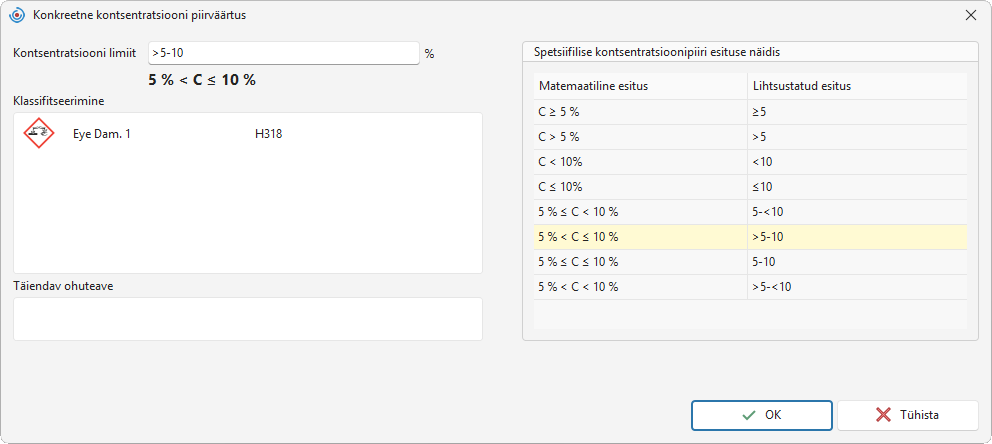Select the >5-<10 simplified cell
The height and width of the screenshot is (444, 992).
(x=857, y=287)
